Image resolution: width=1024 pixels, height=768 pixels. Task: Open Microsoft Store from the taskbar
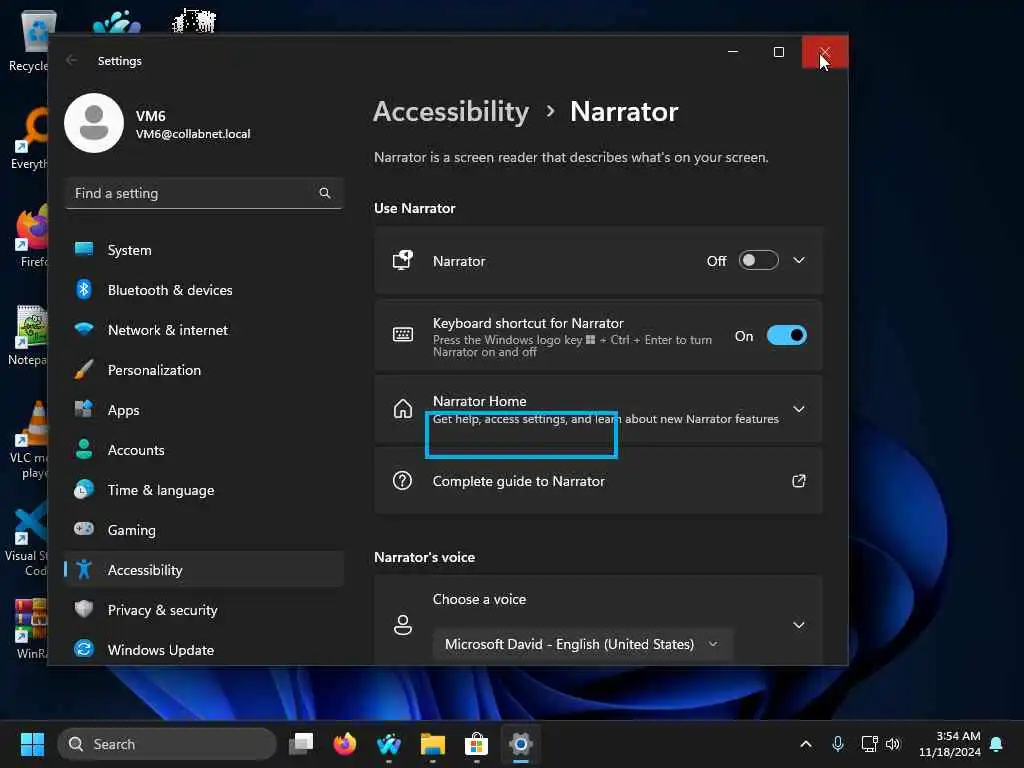coord(476,744)
